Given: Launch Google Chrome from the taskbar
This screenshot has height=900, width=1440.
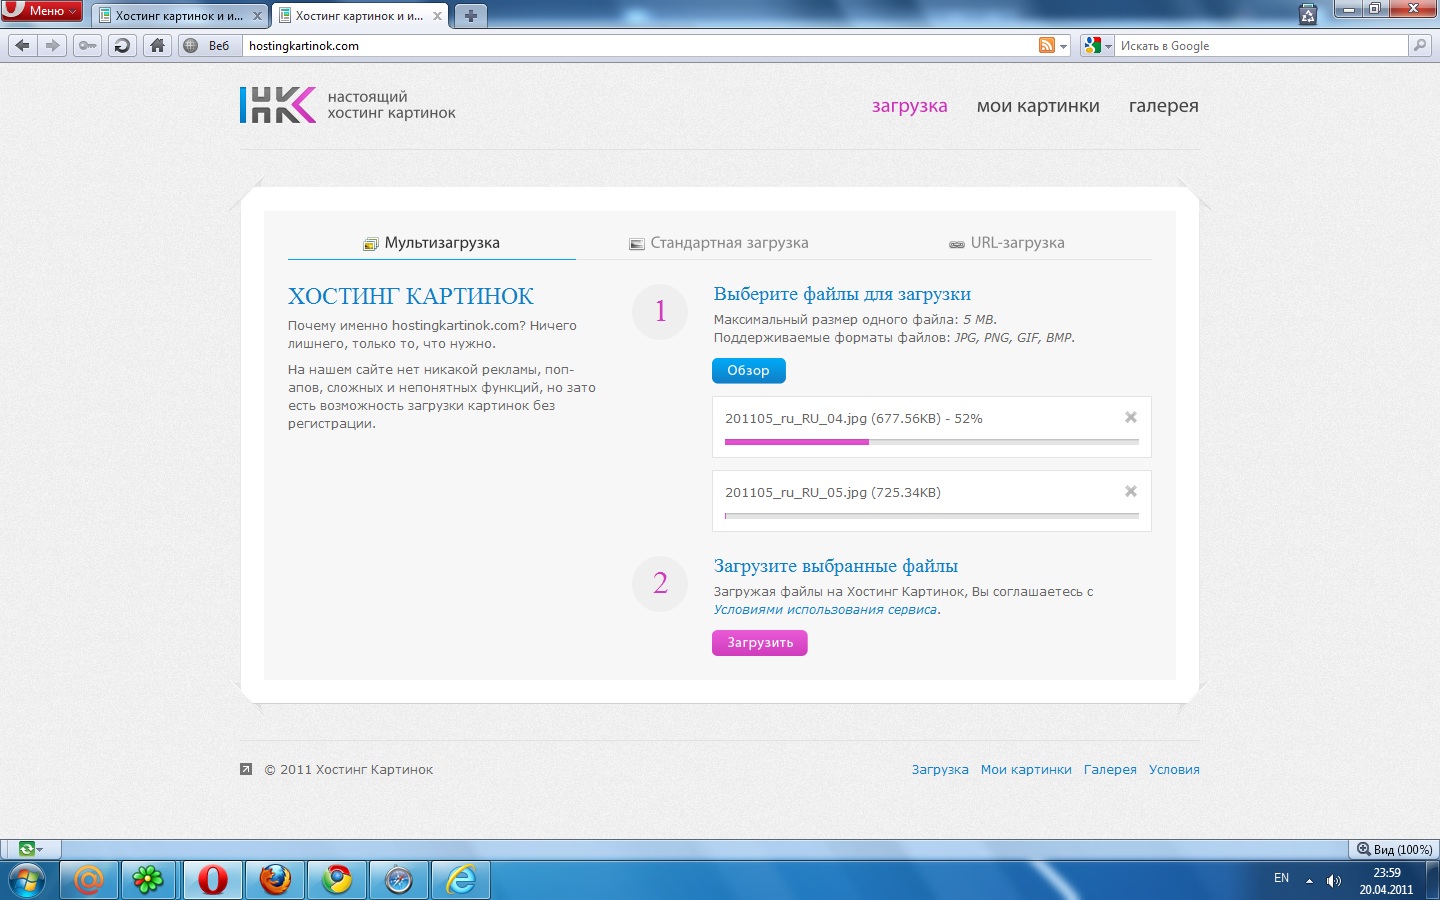Looking at the screenshot, I should [x=337, y=879].
